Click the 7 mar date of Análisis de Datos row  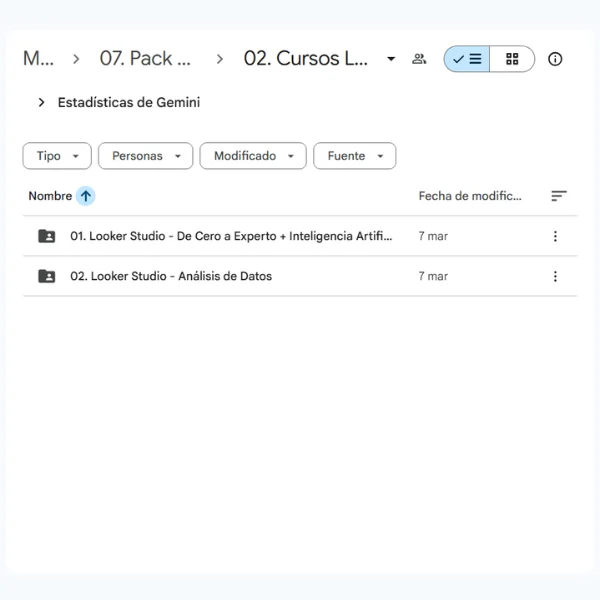(433, 276)
